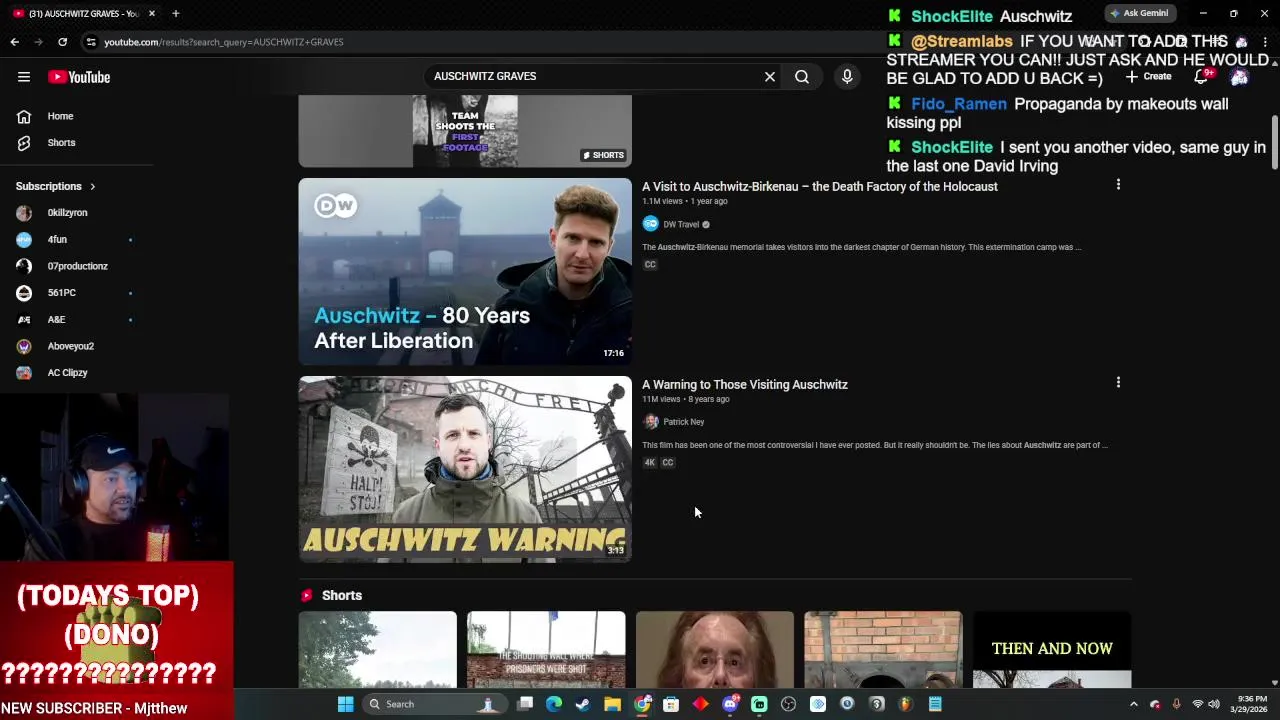
Task: Click the Patrick Ney channel avatar
Action: pyautogui.click(x=651, y=422)
